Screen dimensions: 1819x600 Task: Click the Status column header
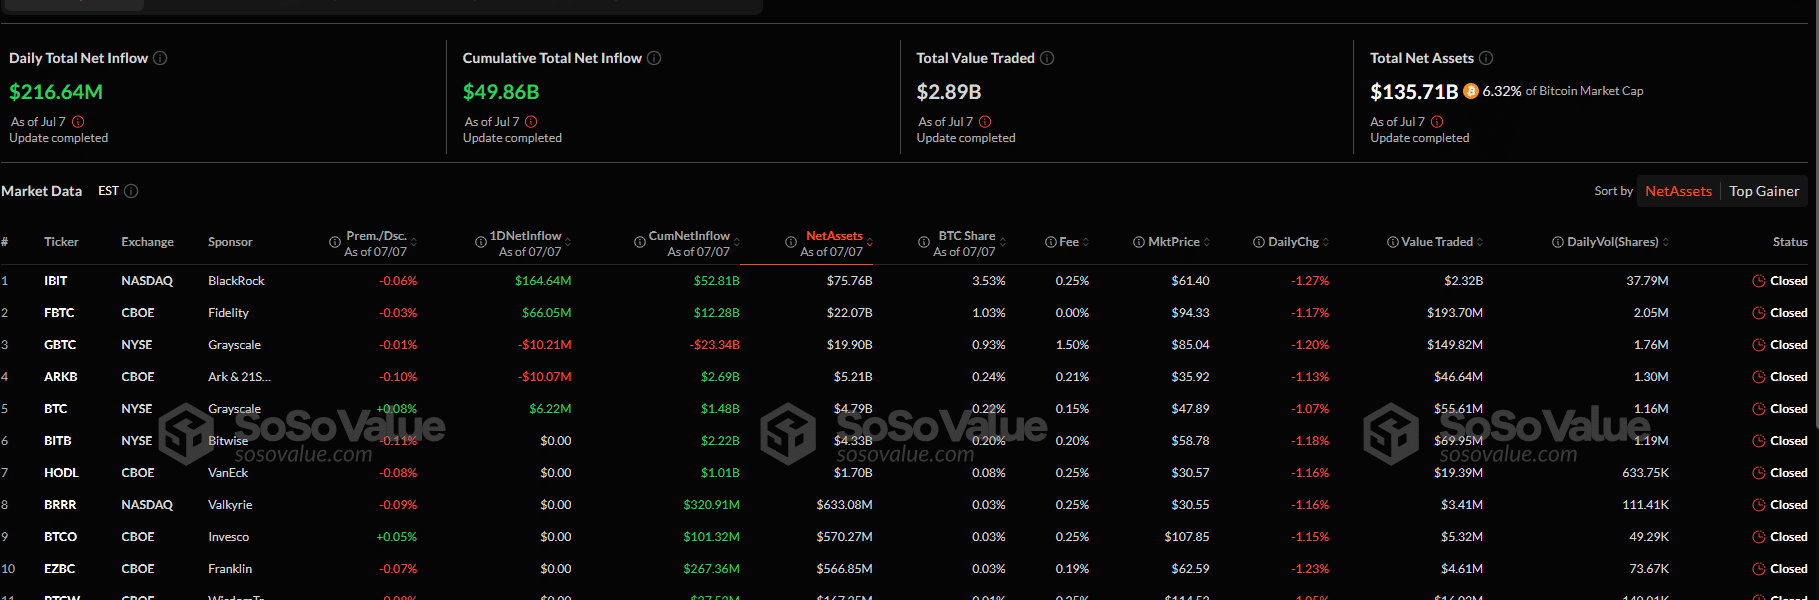pyautogui.click(x=1790, y=242)
